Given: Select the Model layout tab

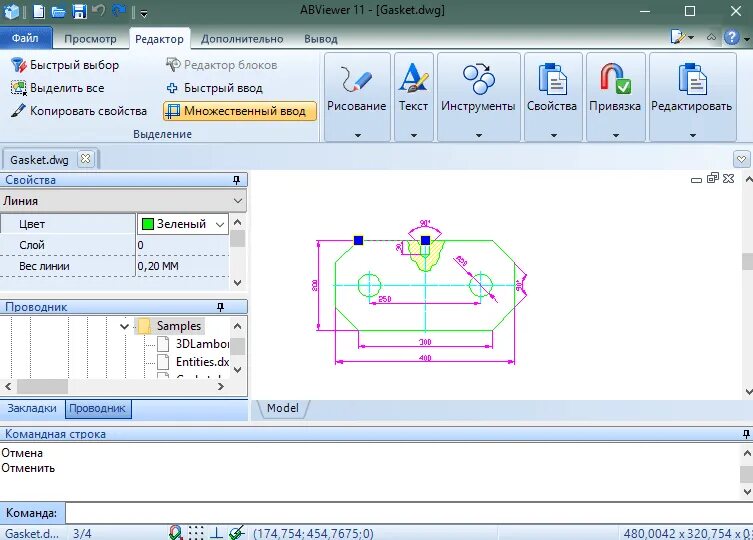Looking at the screenshot, I should (x=282, y=408).
